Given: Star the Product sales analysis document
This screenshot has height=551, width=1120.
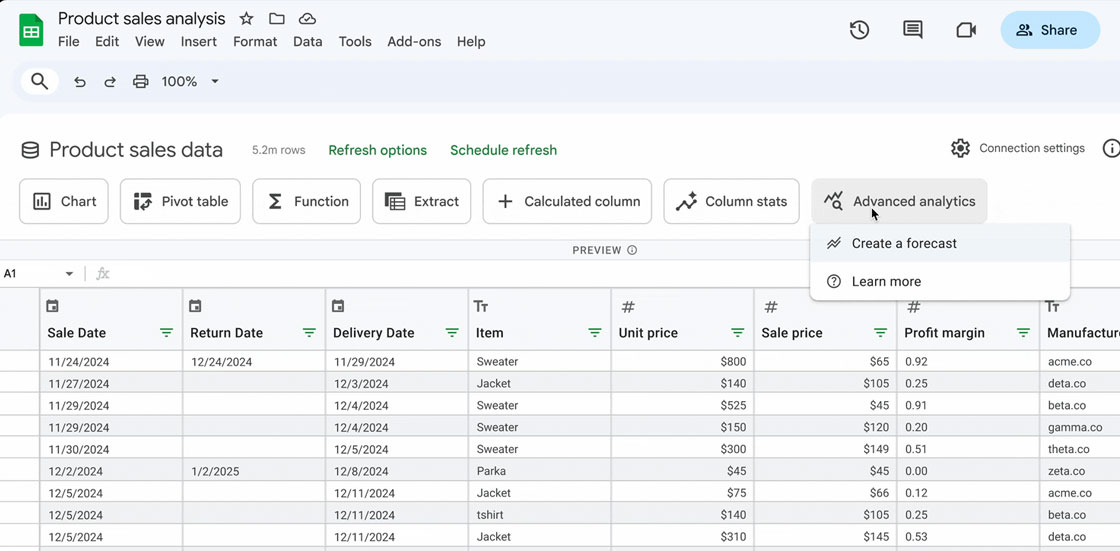Looking at the screenshot, I should pos(247,19).
